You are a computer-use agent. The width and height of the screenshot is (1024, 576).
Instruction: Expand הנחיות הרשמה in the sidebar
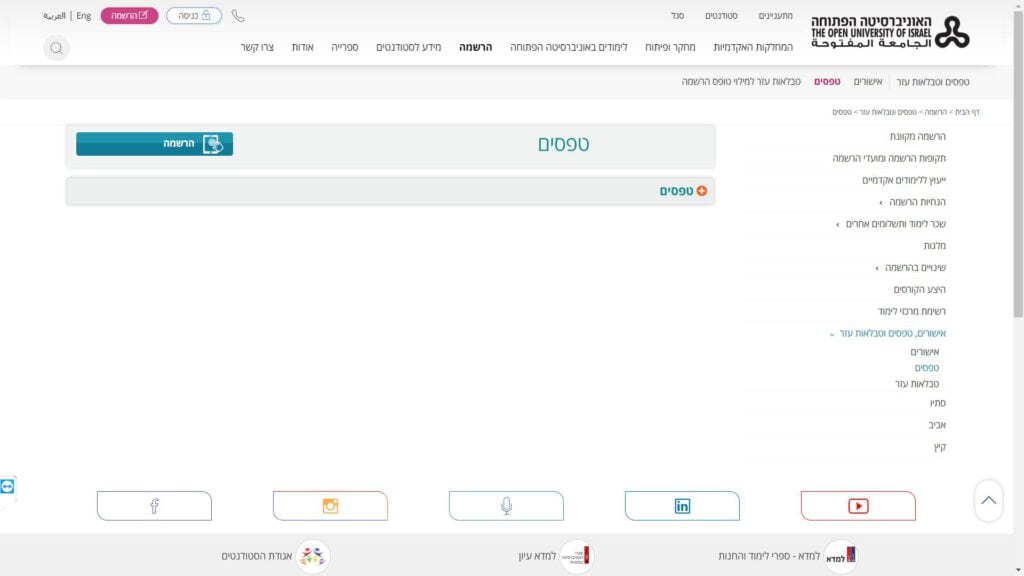(912, 202)
